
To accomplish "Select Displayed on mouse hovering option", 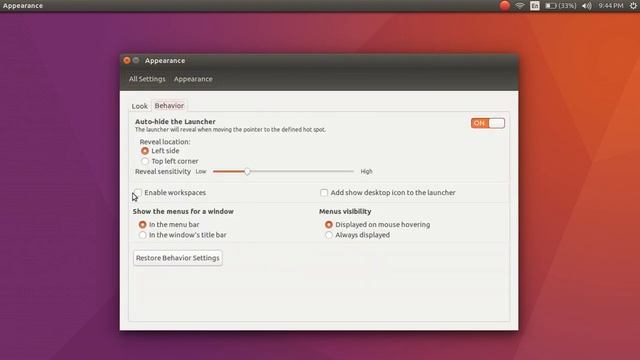I will tap(329, 224).
